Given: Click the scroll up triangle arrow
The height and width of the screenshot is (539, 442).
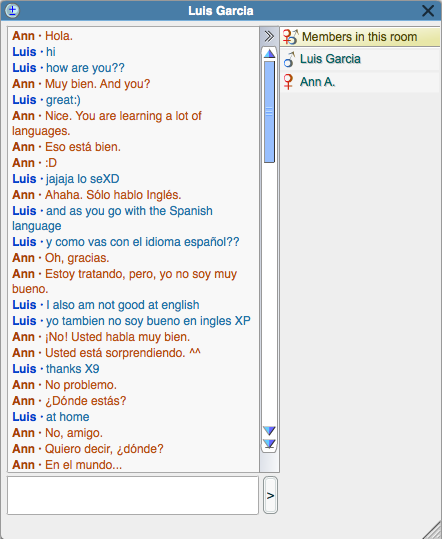Looking at the screenshot, I should (269, 53).
